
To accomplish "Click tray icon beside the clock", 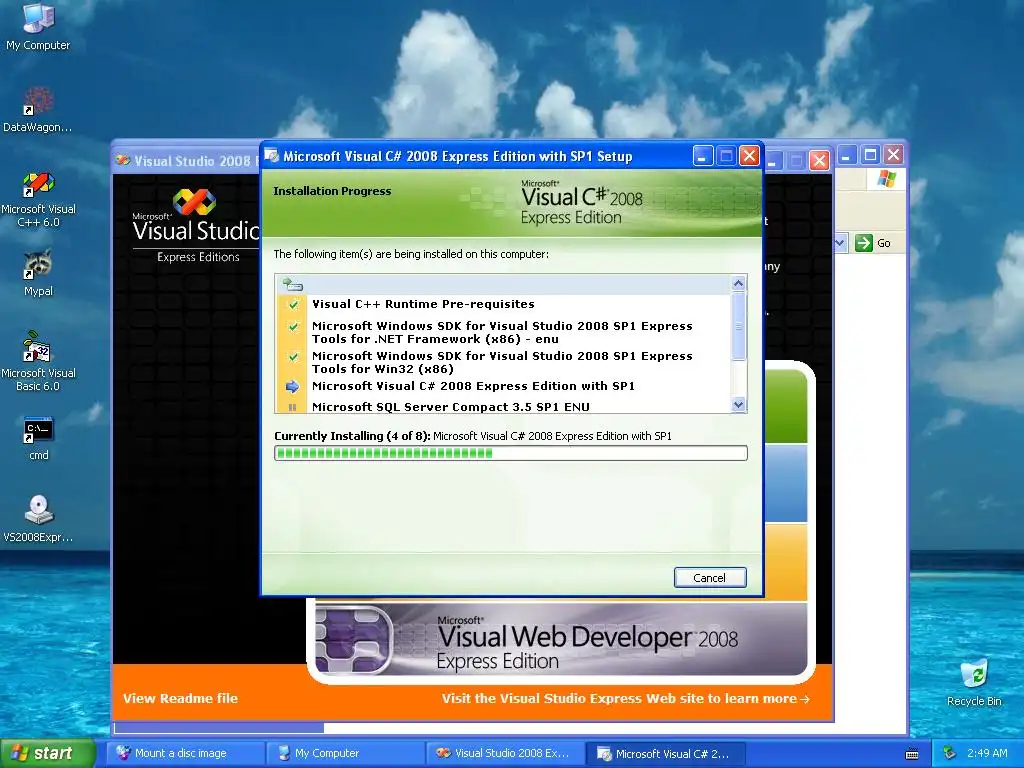I will 950,753.
